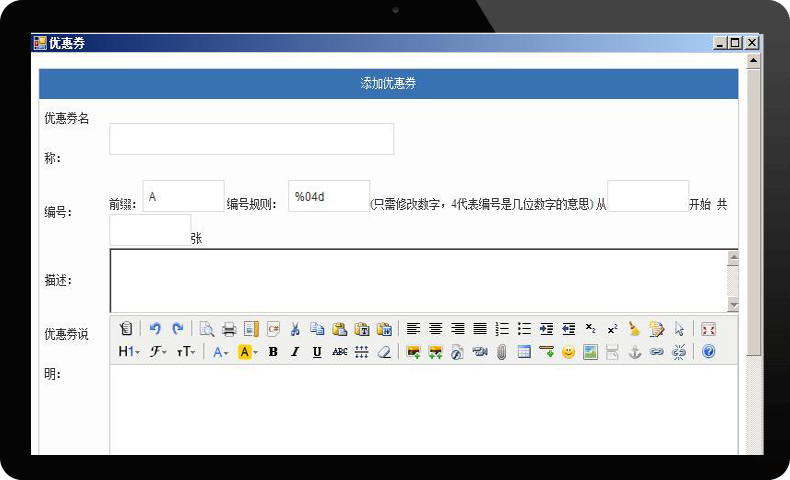Click the quick format notepad icon

point(657,329)
